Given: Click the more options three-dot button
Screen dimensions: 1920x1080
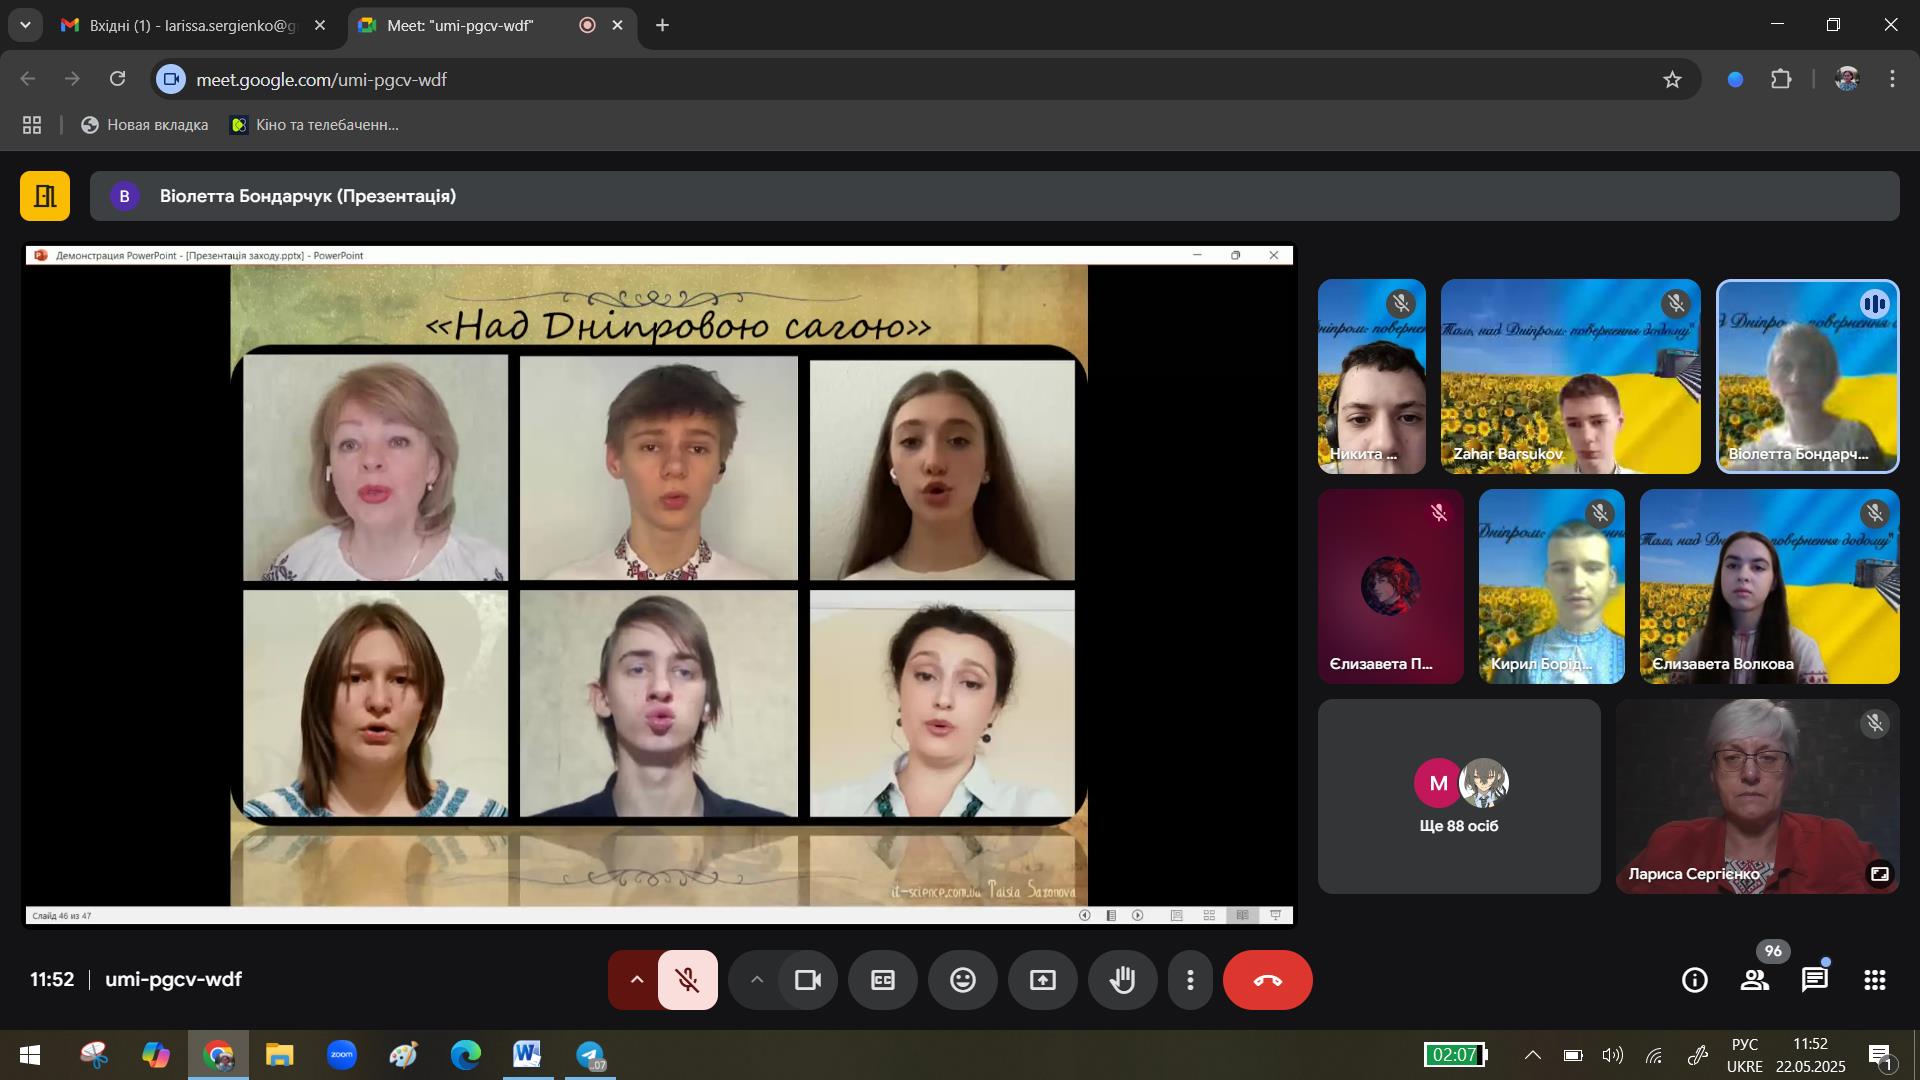Looking at the screenshot, I should (x=1190, y=980).
